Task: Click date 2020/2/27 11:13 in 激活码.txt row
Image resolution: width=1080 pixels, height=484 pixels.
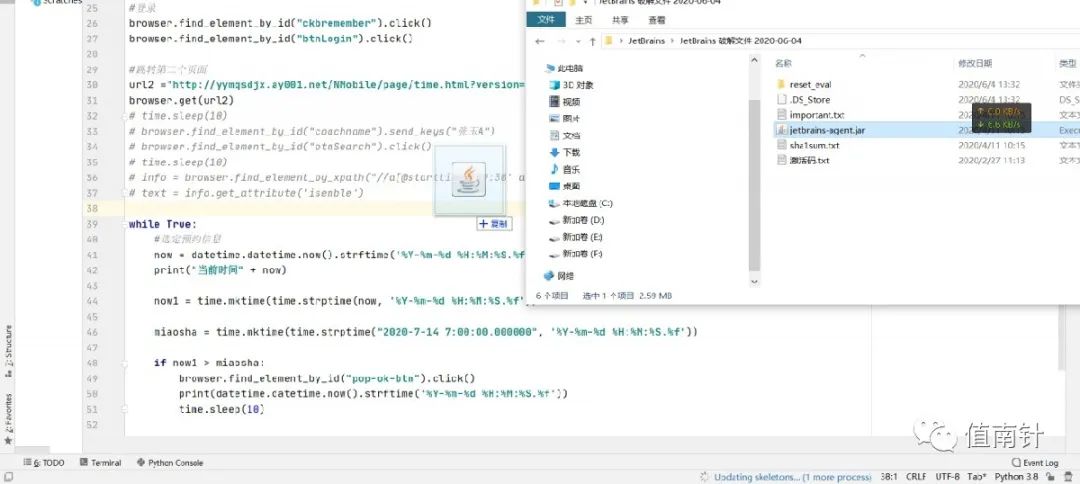Action: [x=992, y=160]
